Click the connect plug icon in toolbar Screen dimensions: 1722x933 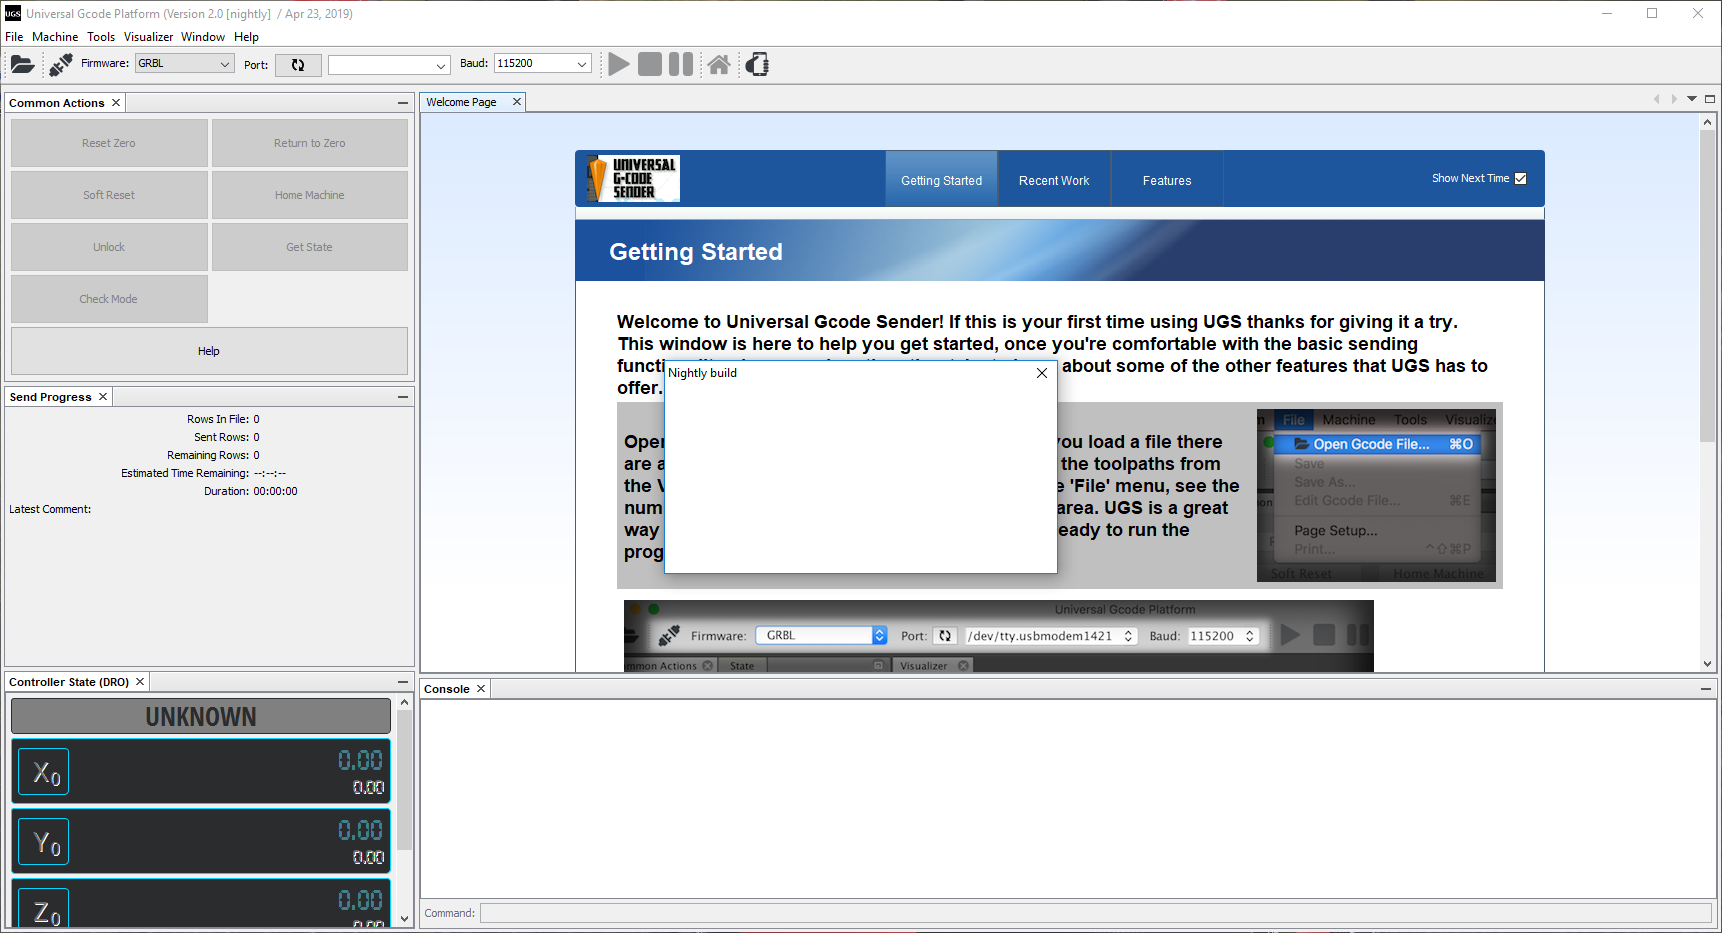[x=60, y=65]
